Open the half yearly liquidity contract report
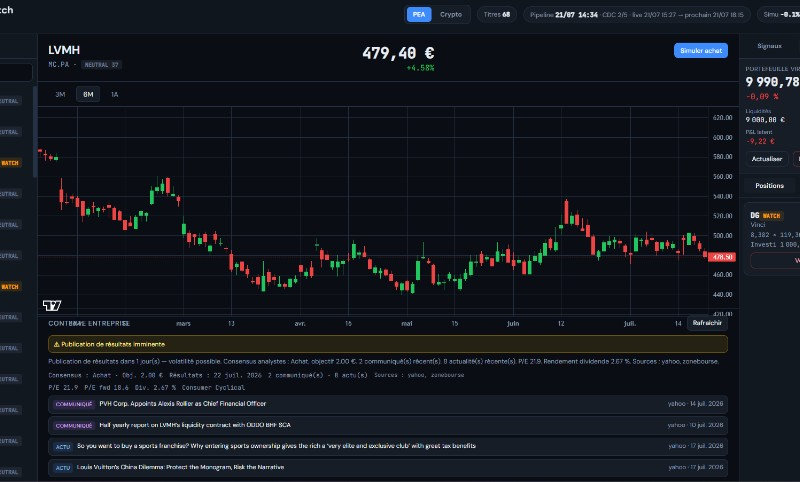The height and width of the screenshot is (482, 800). pos(388,425)
